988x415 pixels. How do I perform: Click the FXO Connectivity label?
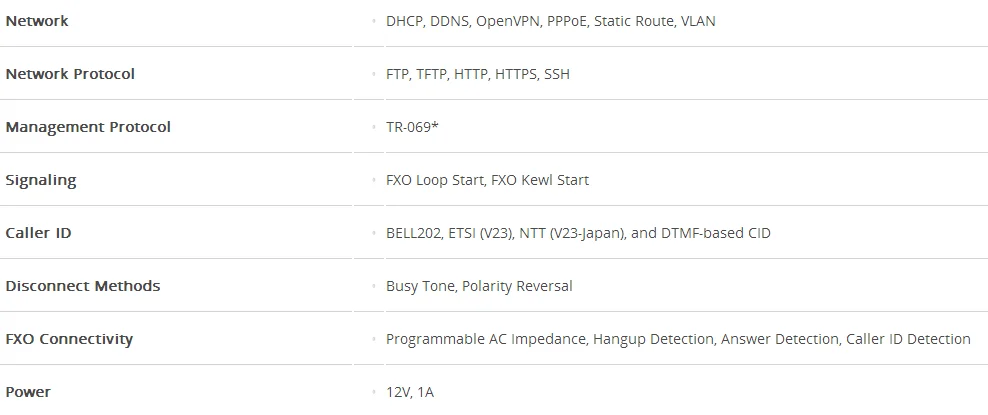tap(69, 339)
